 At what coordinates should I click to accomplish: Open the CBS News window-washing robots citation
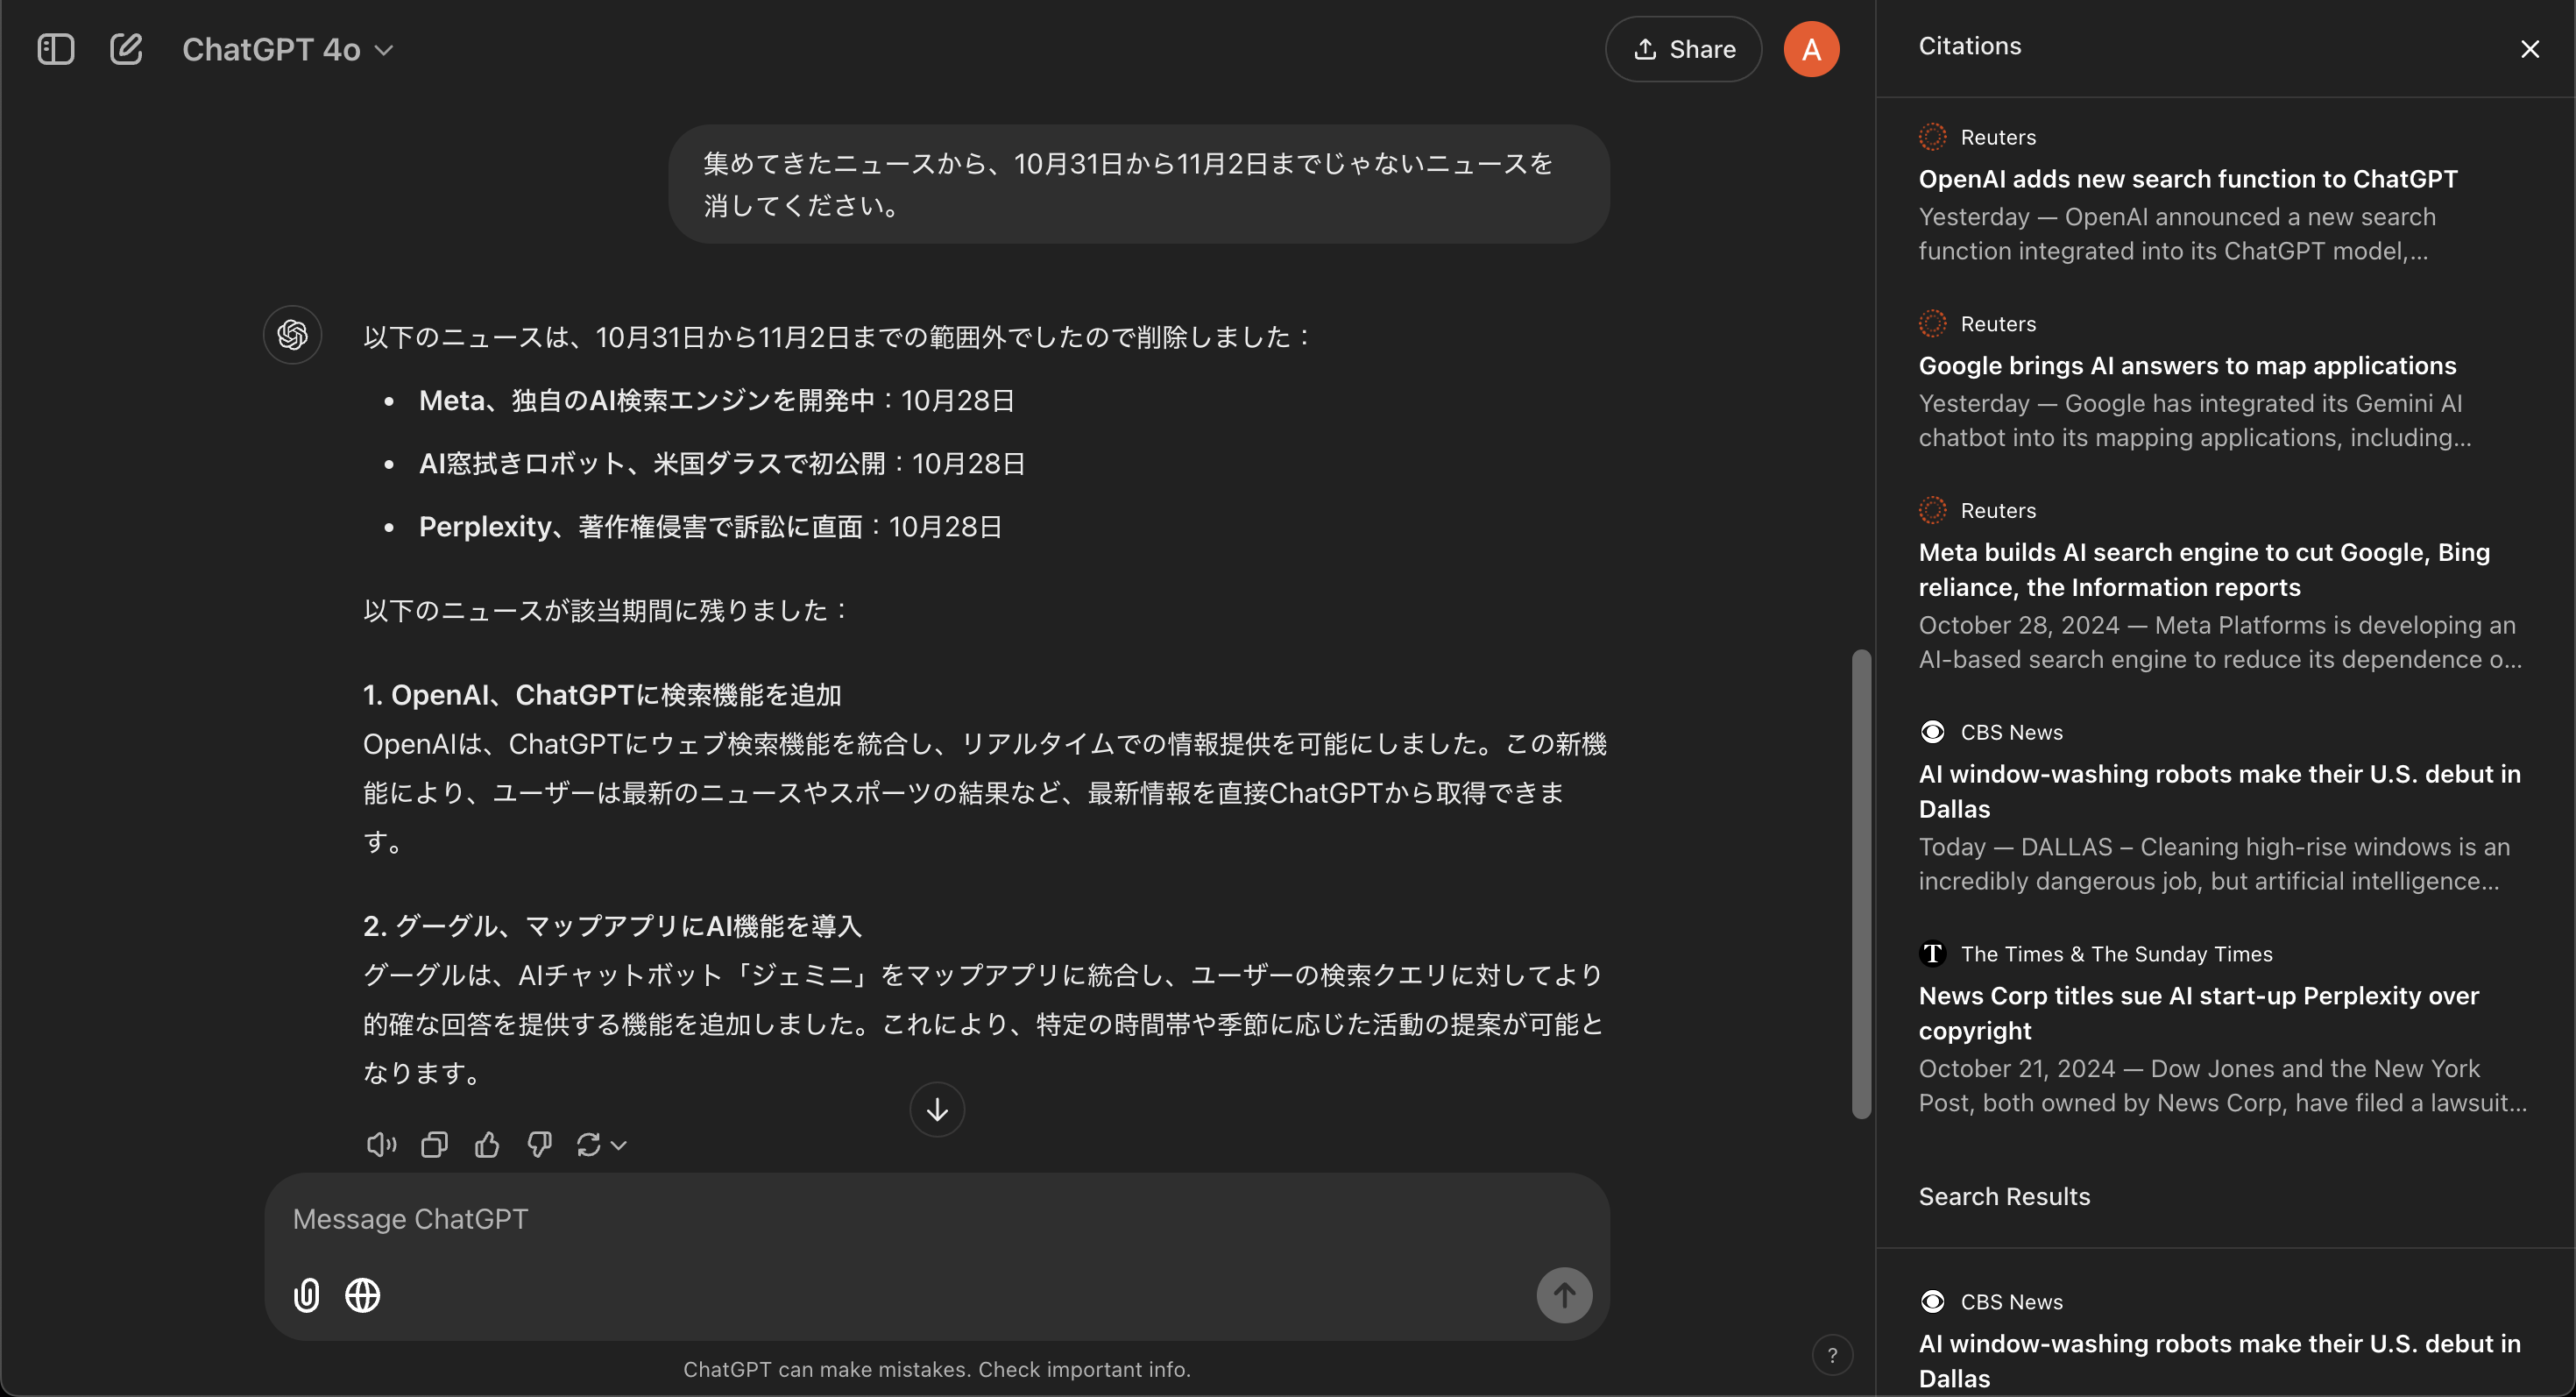point(2219,791)
